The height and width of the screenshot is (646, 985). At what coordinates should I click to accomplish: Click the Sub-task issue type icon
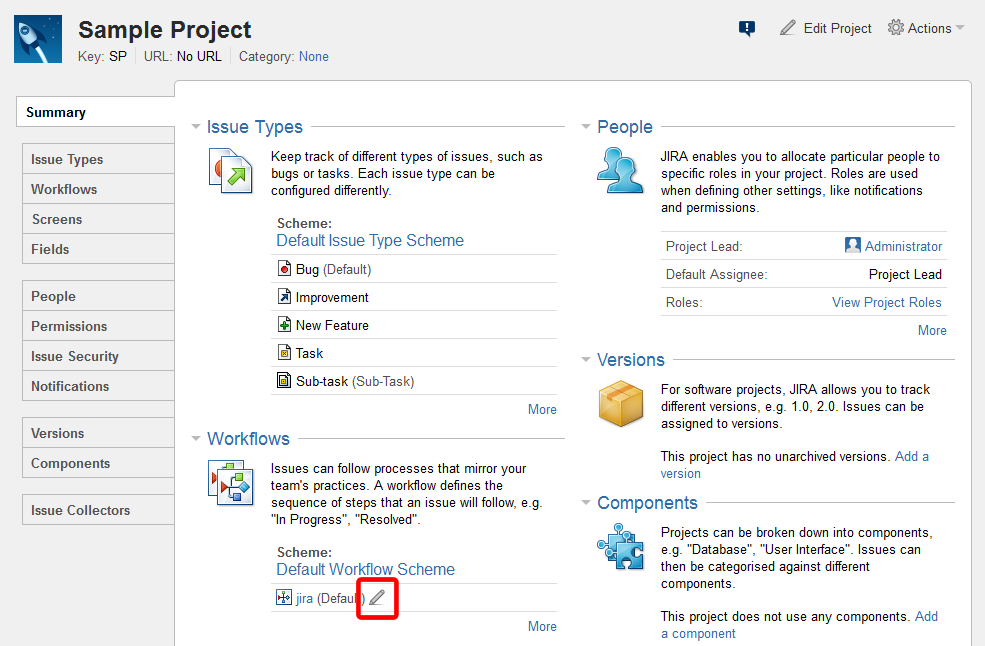click(x=284, y=380)
